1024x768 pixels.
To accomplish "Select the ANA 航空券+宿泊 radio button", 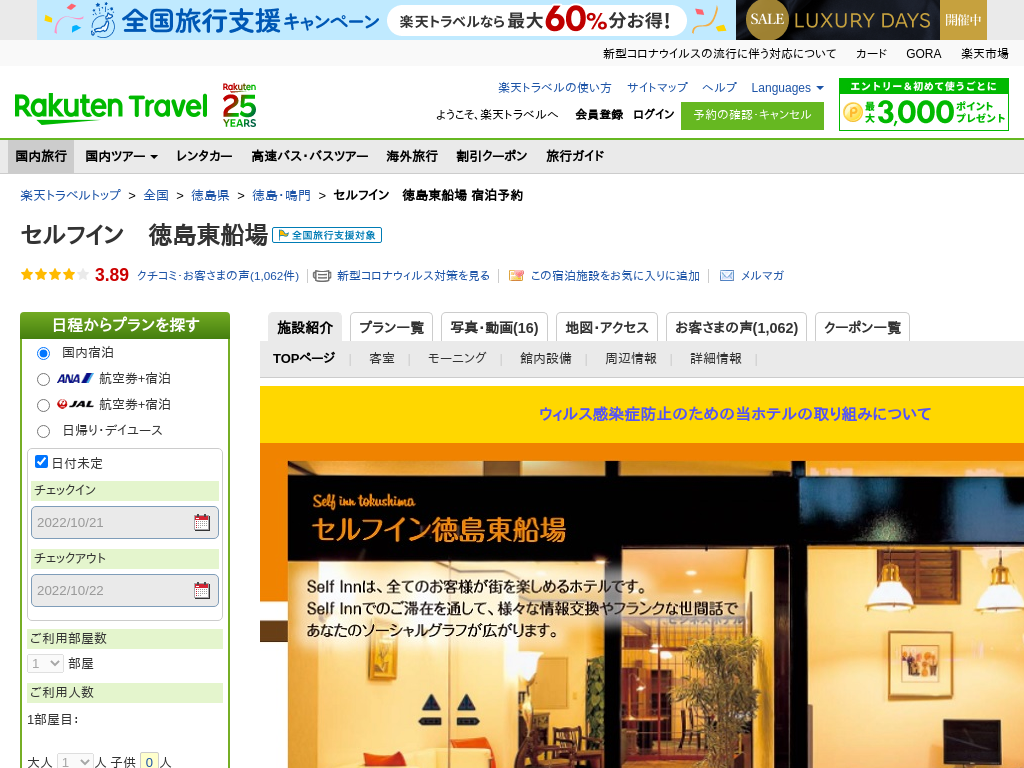I will click(43, 379).
